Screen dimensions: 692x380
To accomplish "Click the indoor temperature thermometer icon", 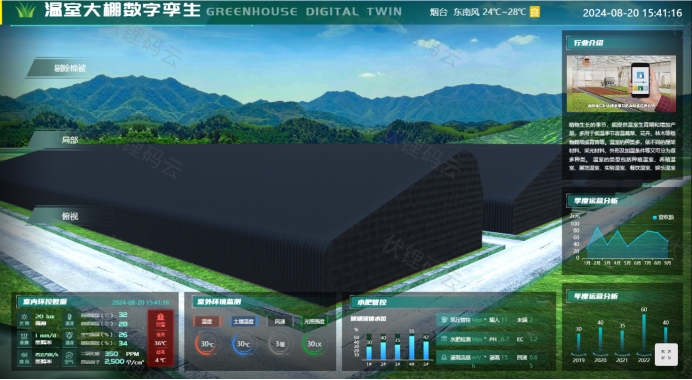I will 70,317.
